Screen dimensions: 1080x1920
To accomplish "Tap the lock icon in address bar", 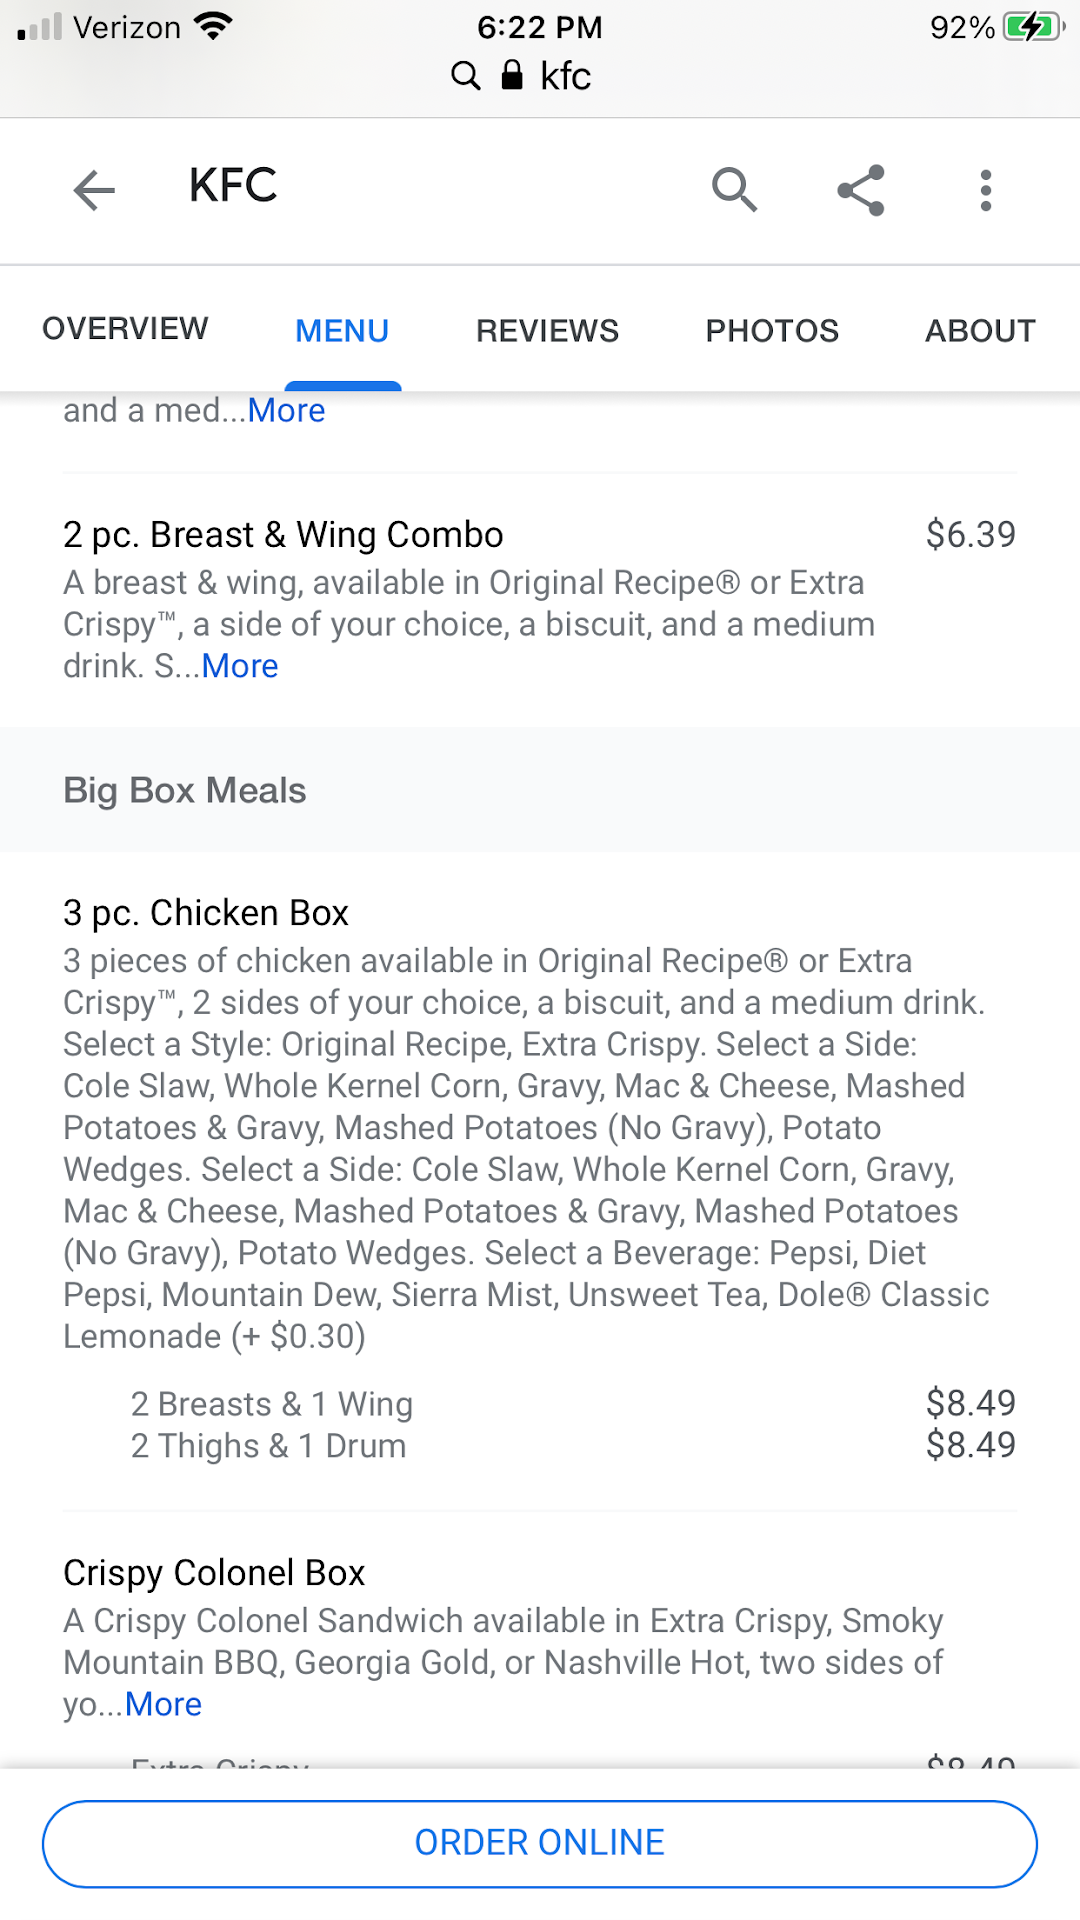I will [512, 75].
